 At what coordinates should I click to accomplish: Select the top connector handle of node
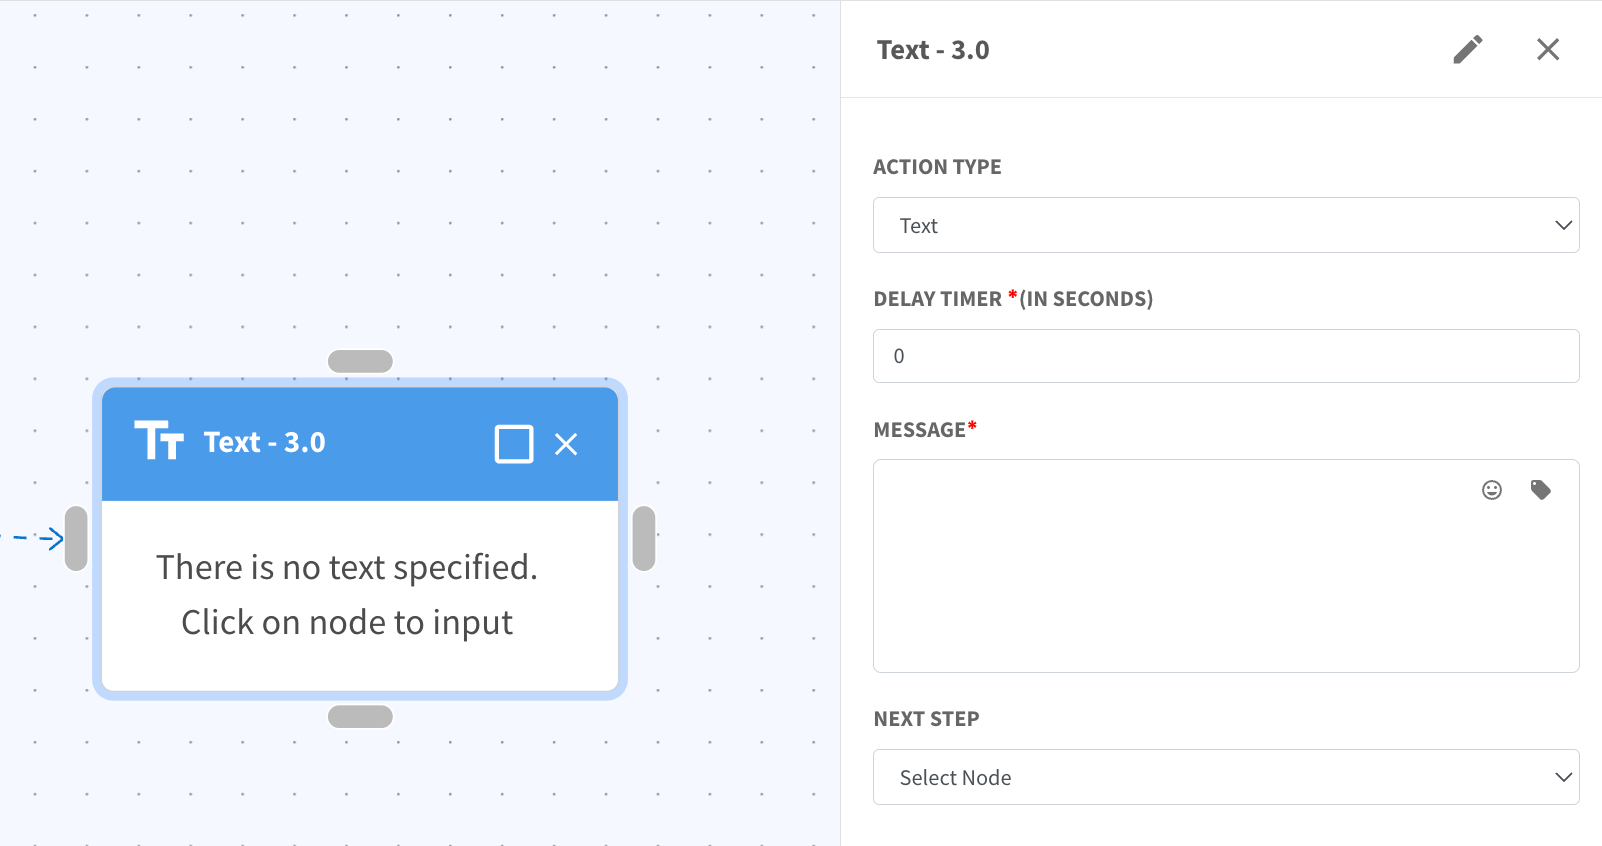point(360,361)
